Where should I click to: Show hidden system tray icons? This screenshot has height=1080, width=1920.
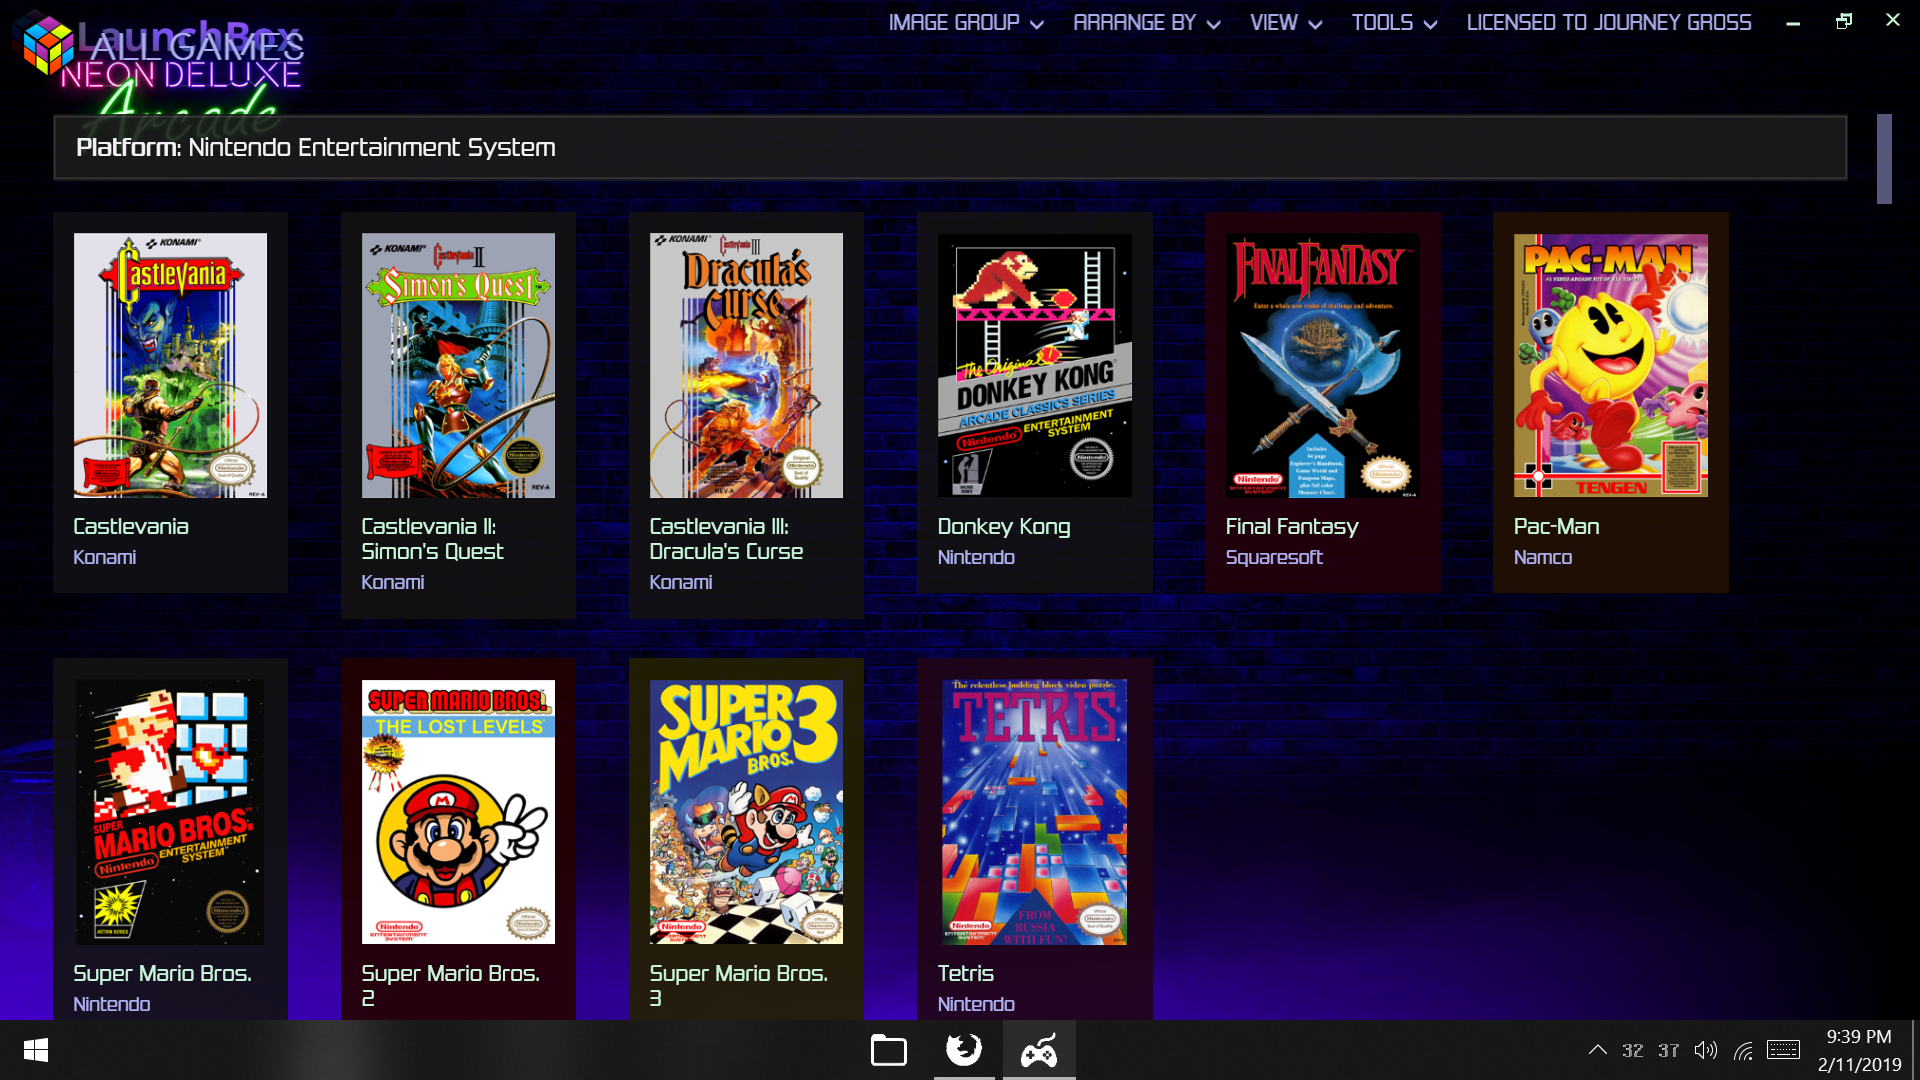click(1598, 1050)
